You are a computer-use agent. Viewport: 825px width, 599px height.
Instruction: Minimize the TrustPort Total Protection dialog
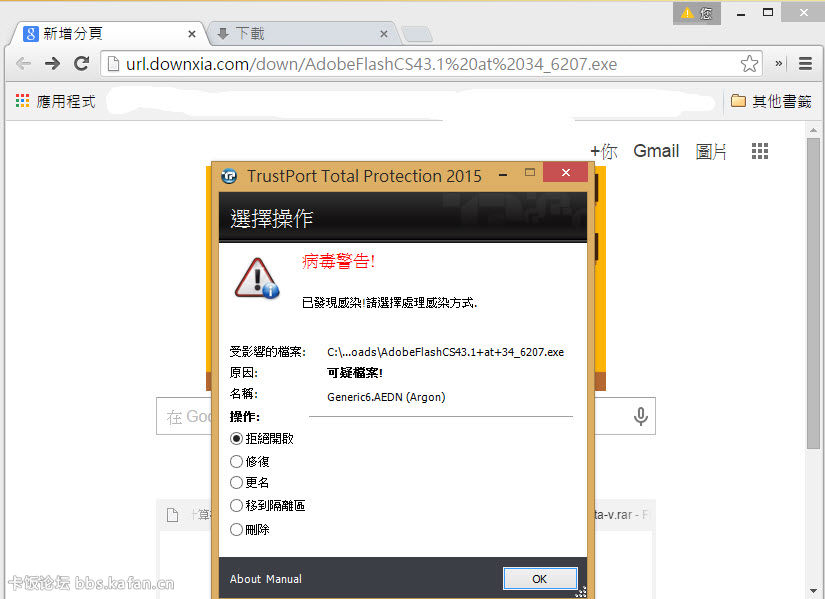point(504,174)
